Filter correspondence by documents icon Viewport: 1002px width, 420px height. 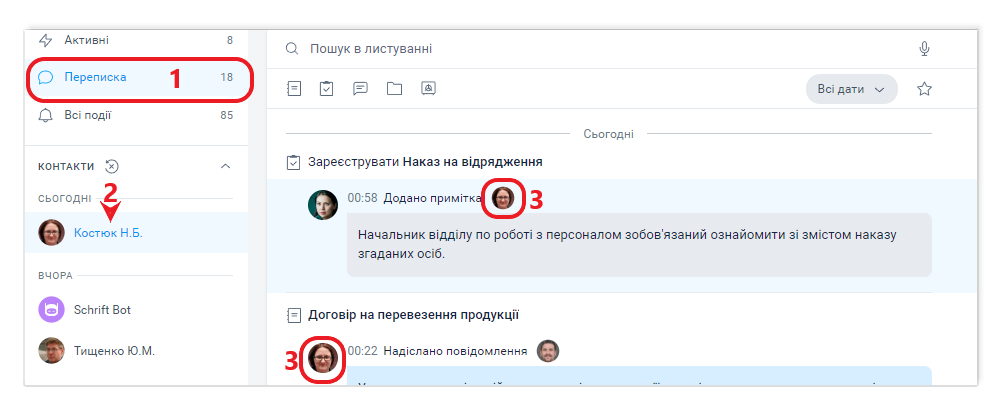tap(294, 89)
